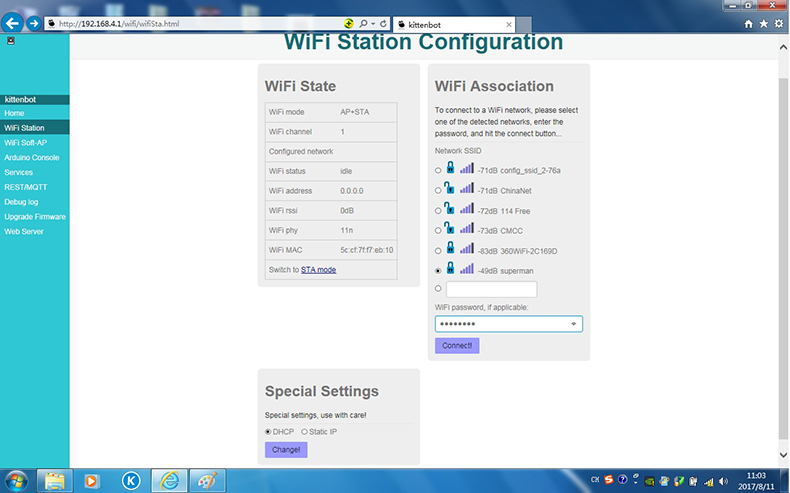Follow the STA mode link
Screen dimensions: 790x493
point(318,270)
